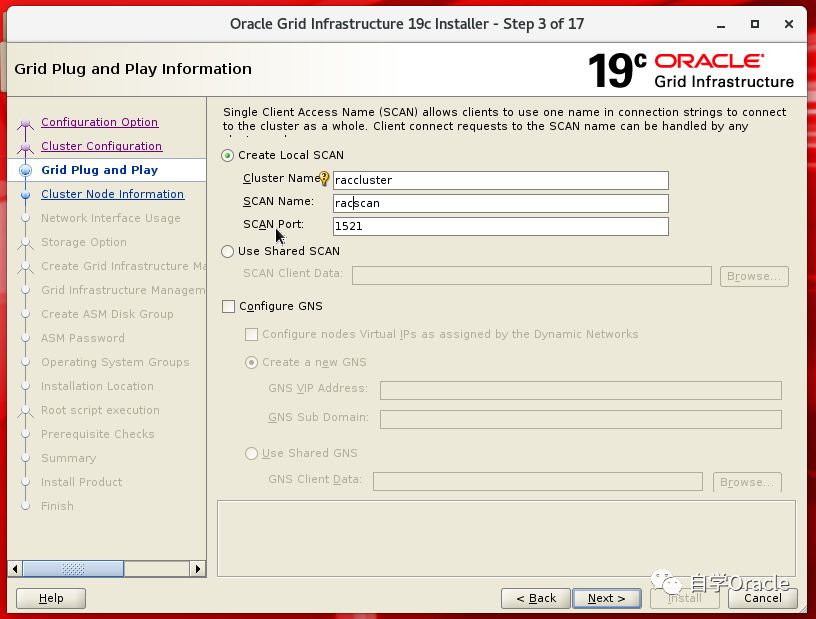Open the Cluster Configuration step link
Screen dimensions: 816x619
[101, 146]
